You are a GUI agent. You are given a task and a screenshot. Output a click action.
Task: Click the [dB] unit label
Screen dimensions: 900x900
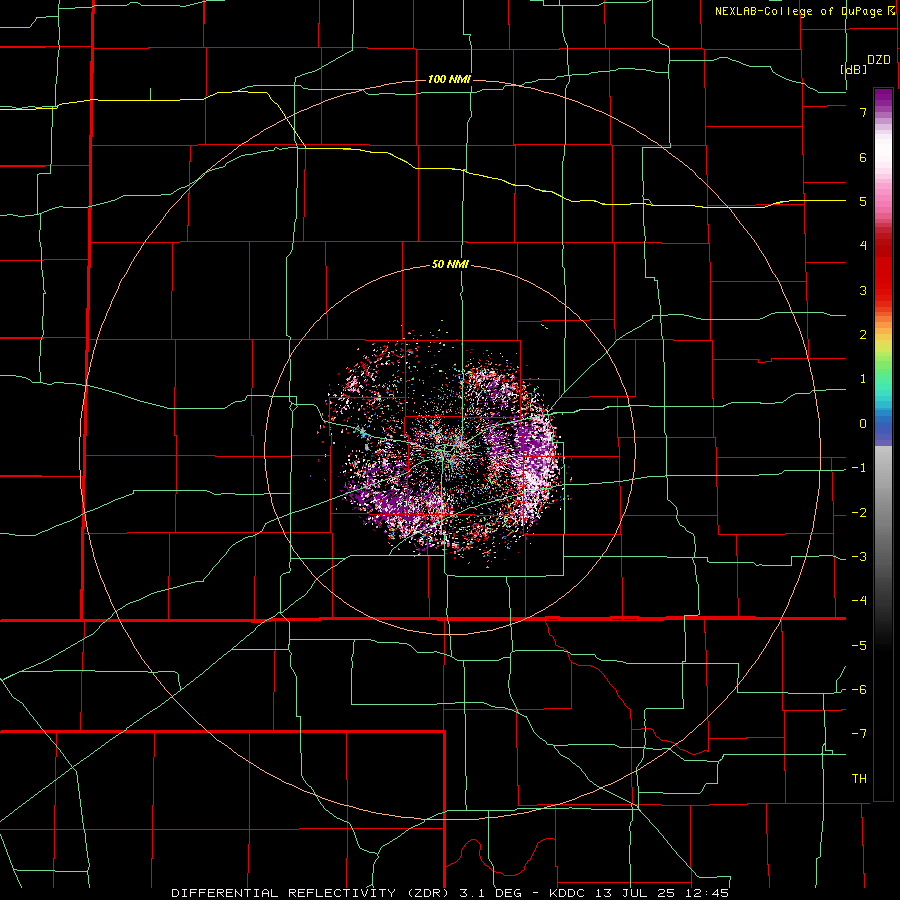pos(854,69)
